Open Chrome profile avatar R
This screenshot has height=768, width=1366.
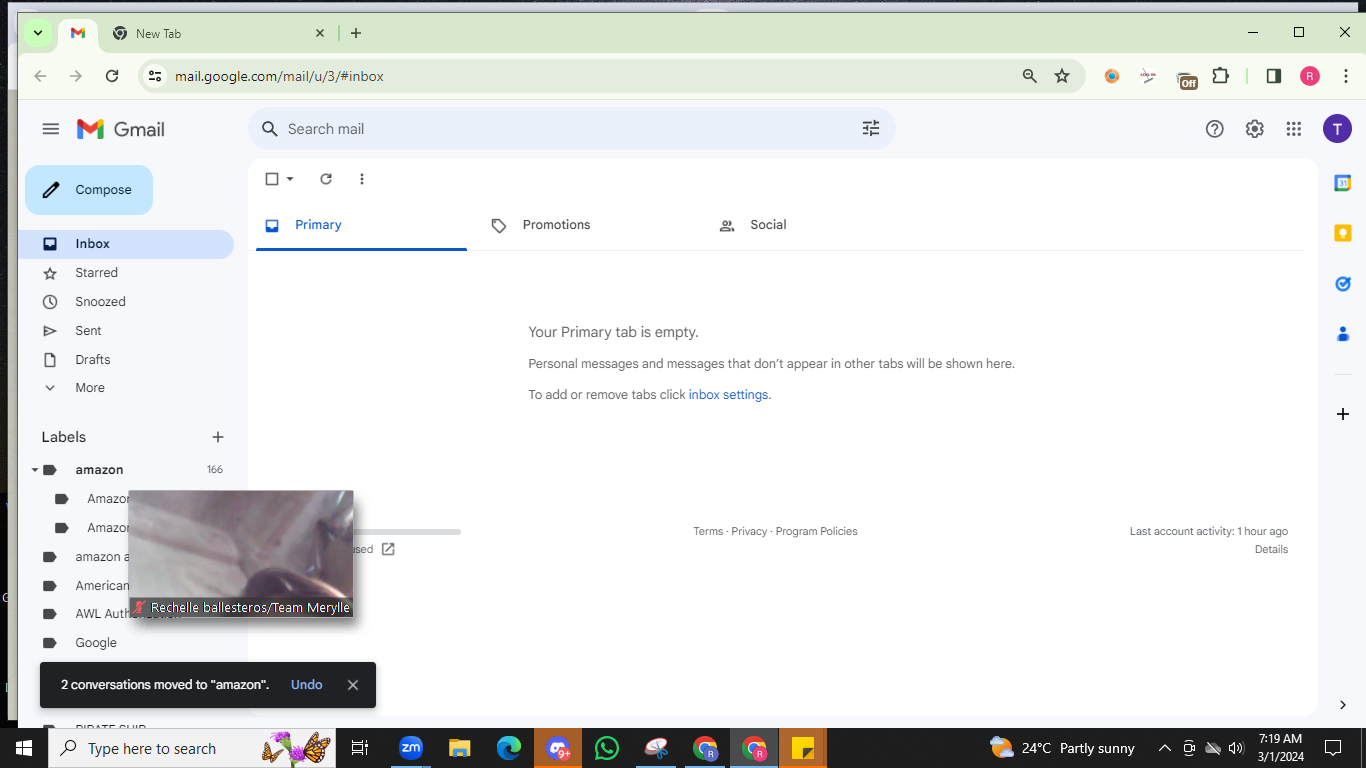[1310, 76]
